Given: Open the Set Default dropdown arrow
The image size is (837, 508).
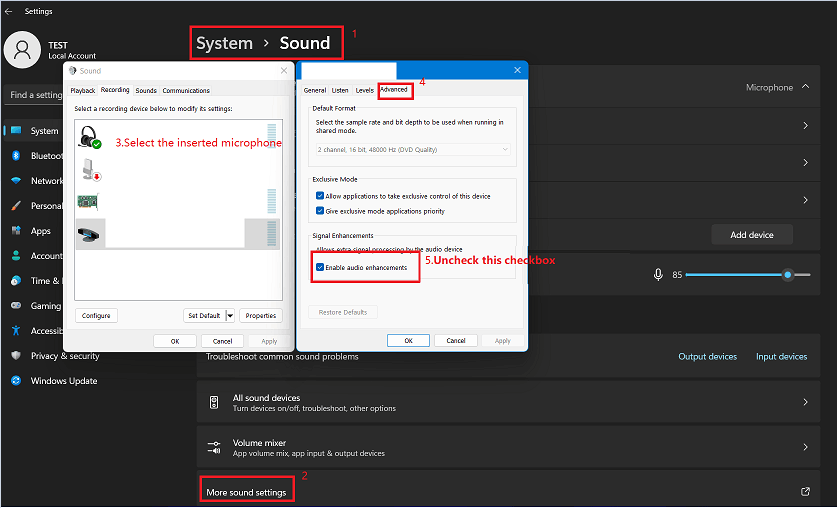Looking at the screenshot, I should [230, 315].
